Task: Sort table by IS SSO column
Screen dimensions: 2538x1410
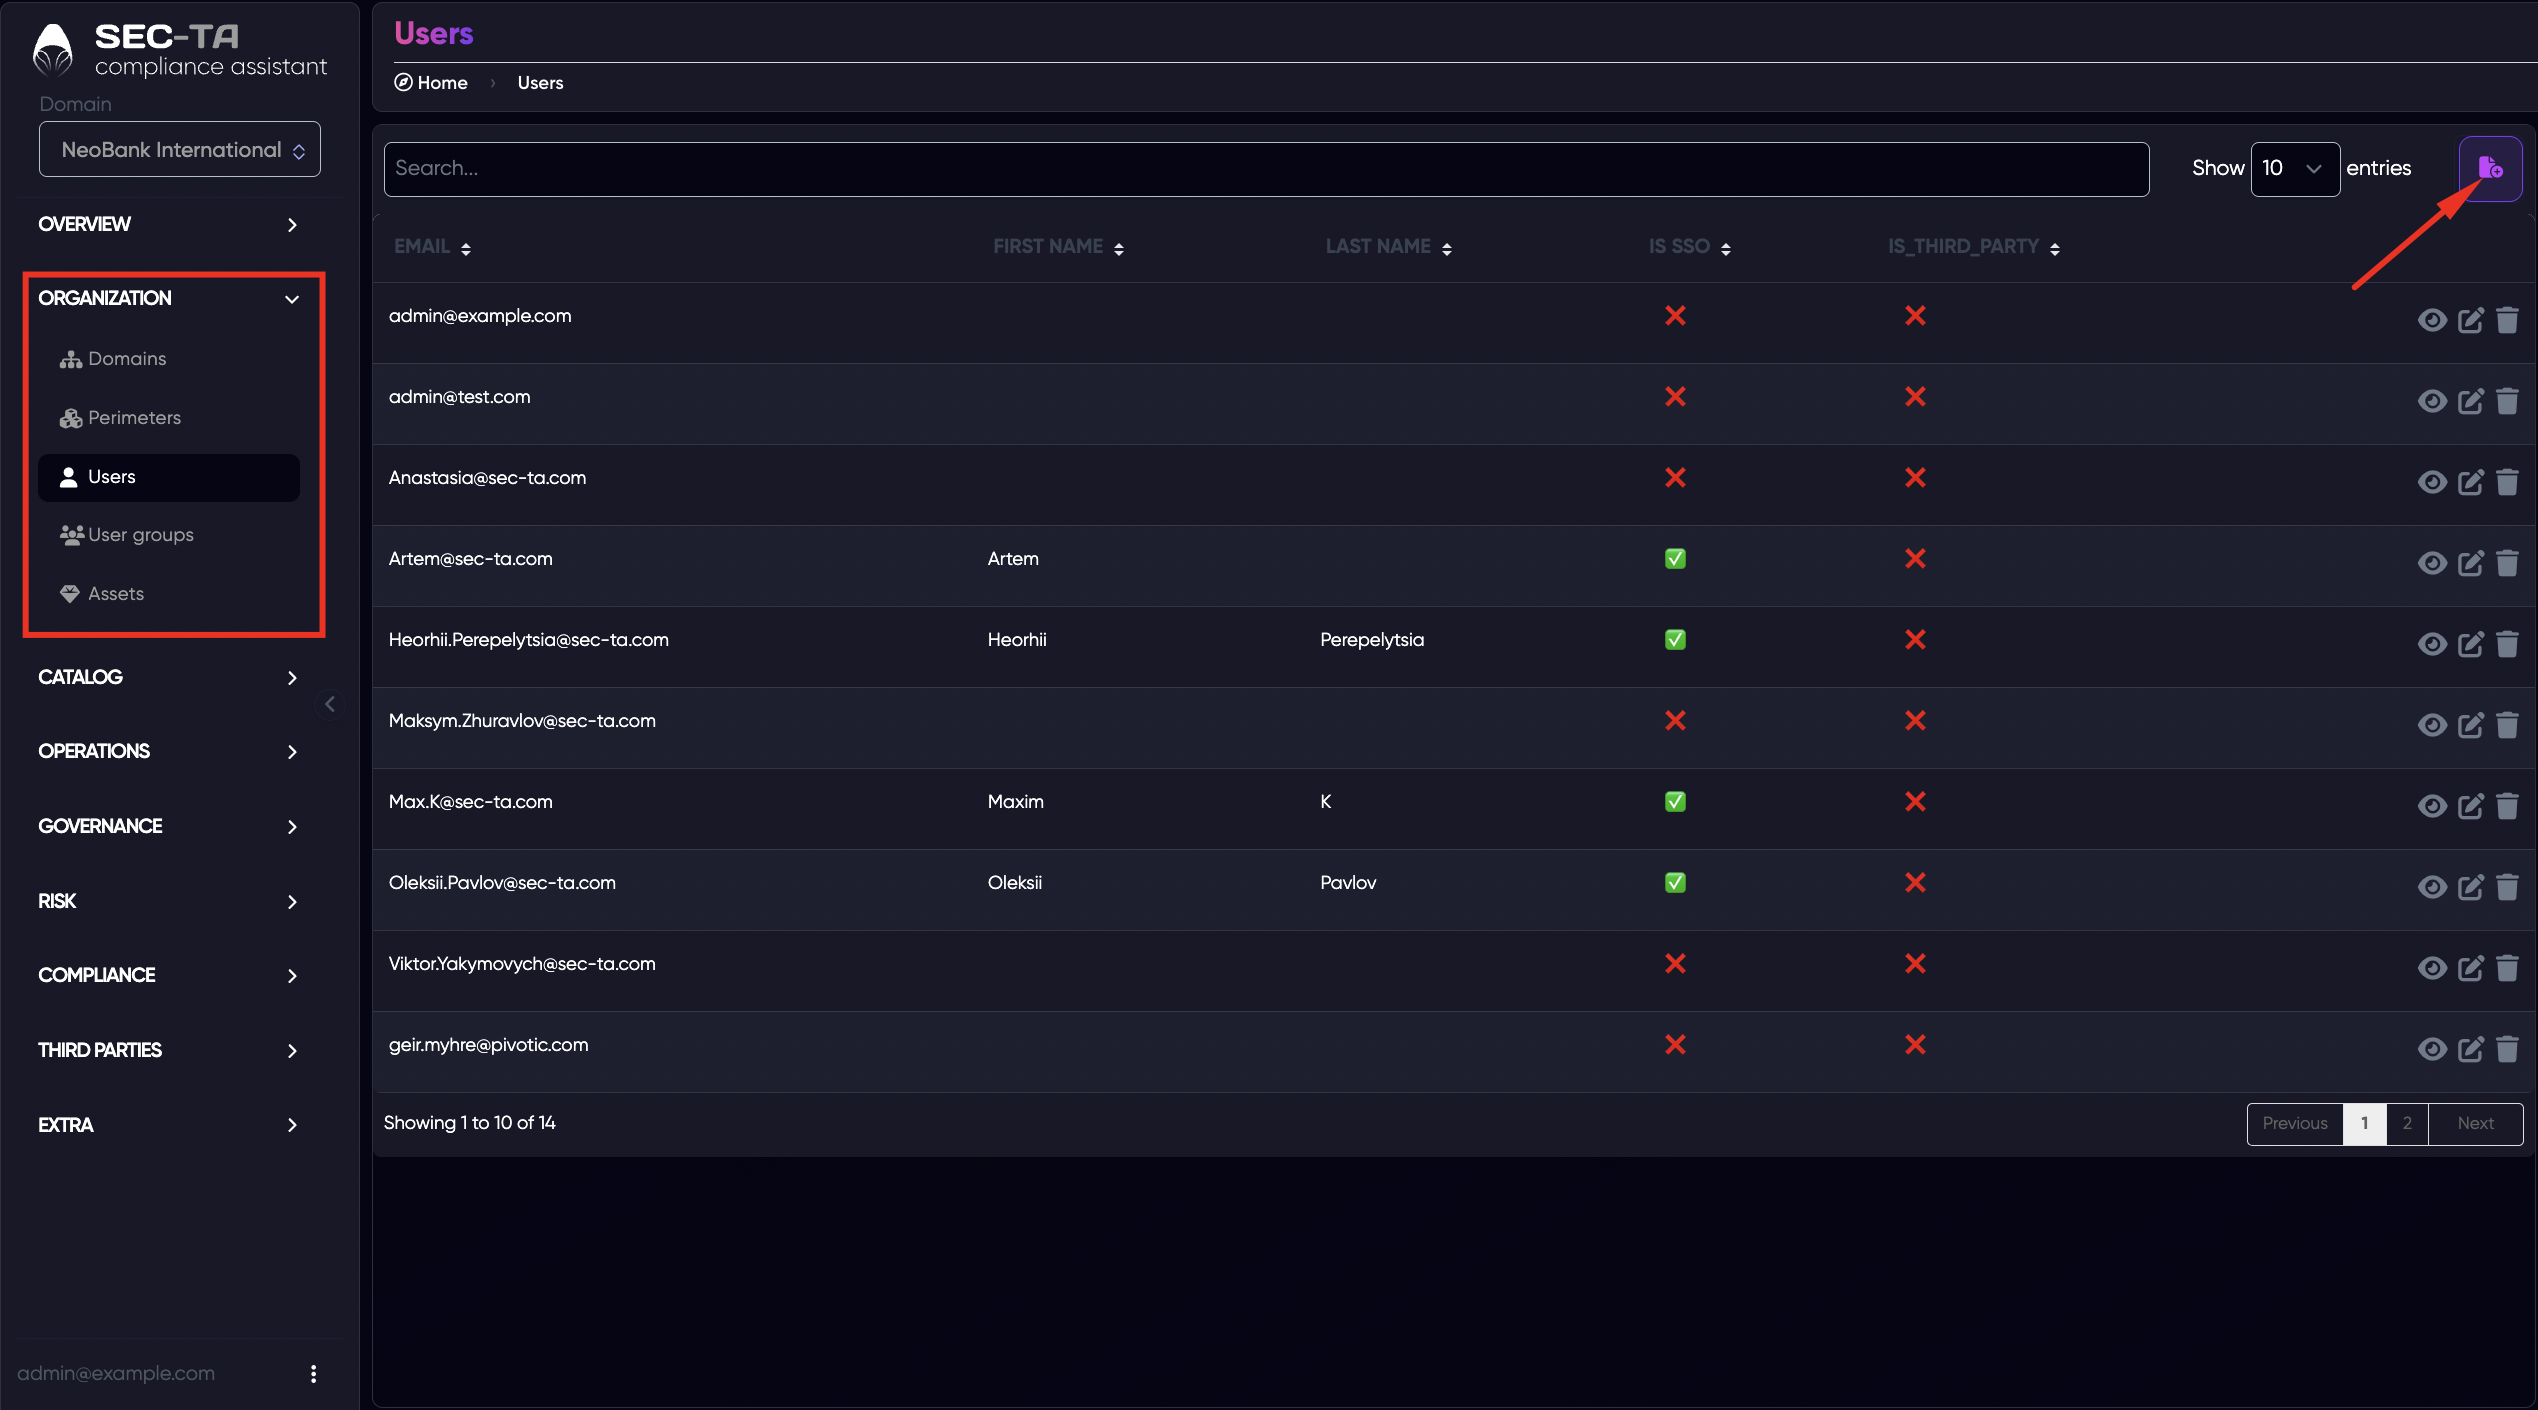Action: coord(1689,247)
